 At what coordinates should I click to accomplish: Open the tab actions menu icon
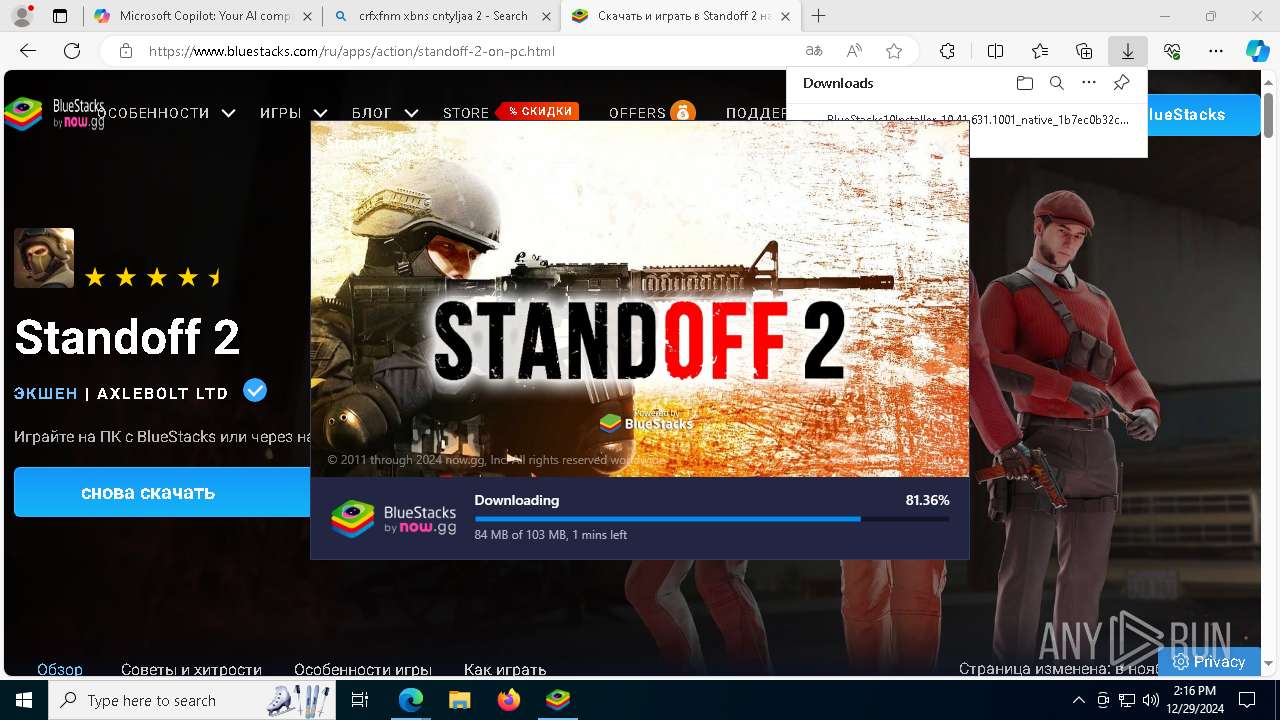pos(60,16)
